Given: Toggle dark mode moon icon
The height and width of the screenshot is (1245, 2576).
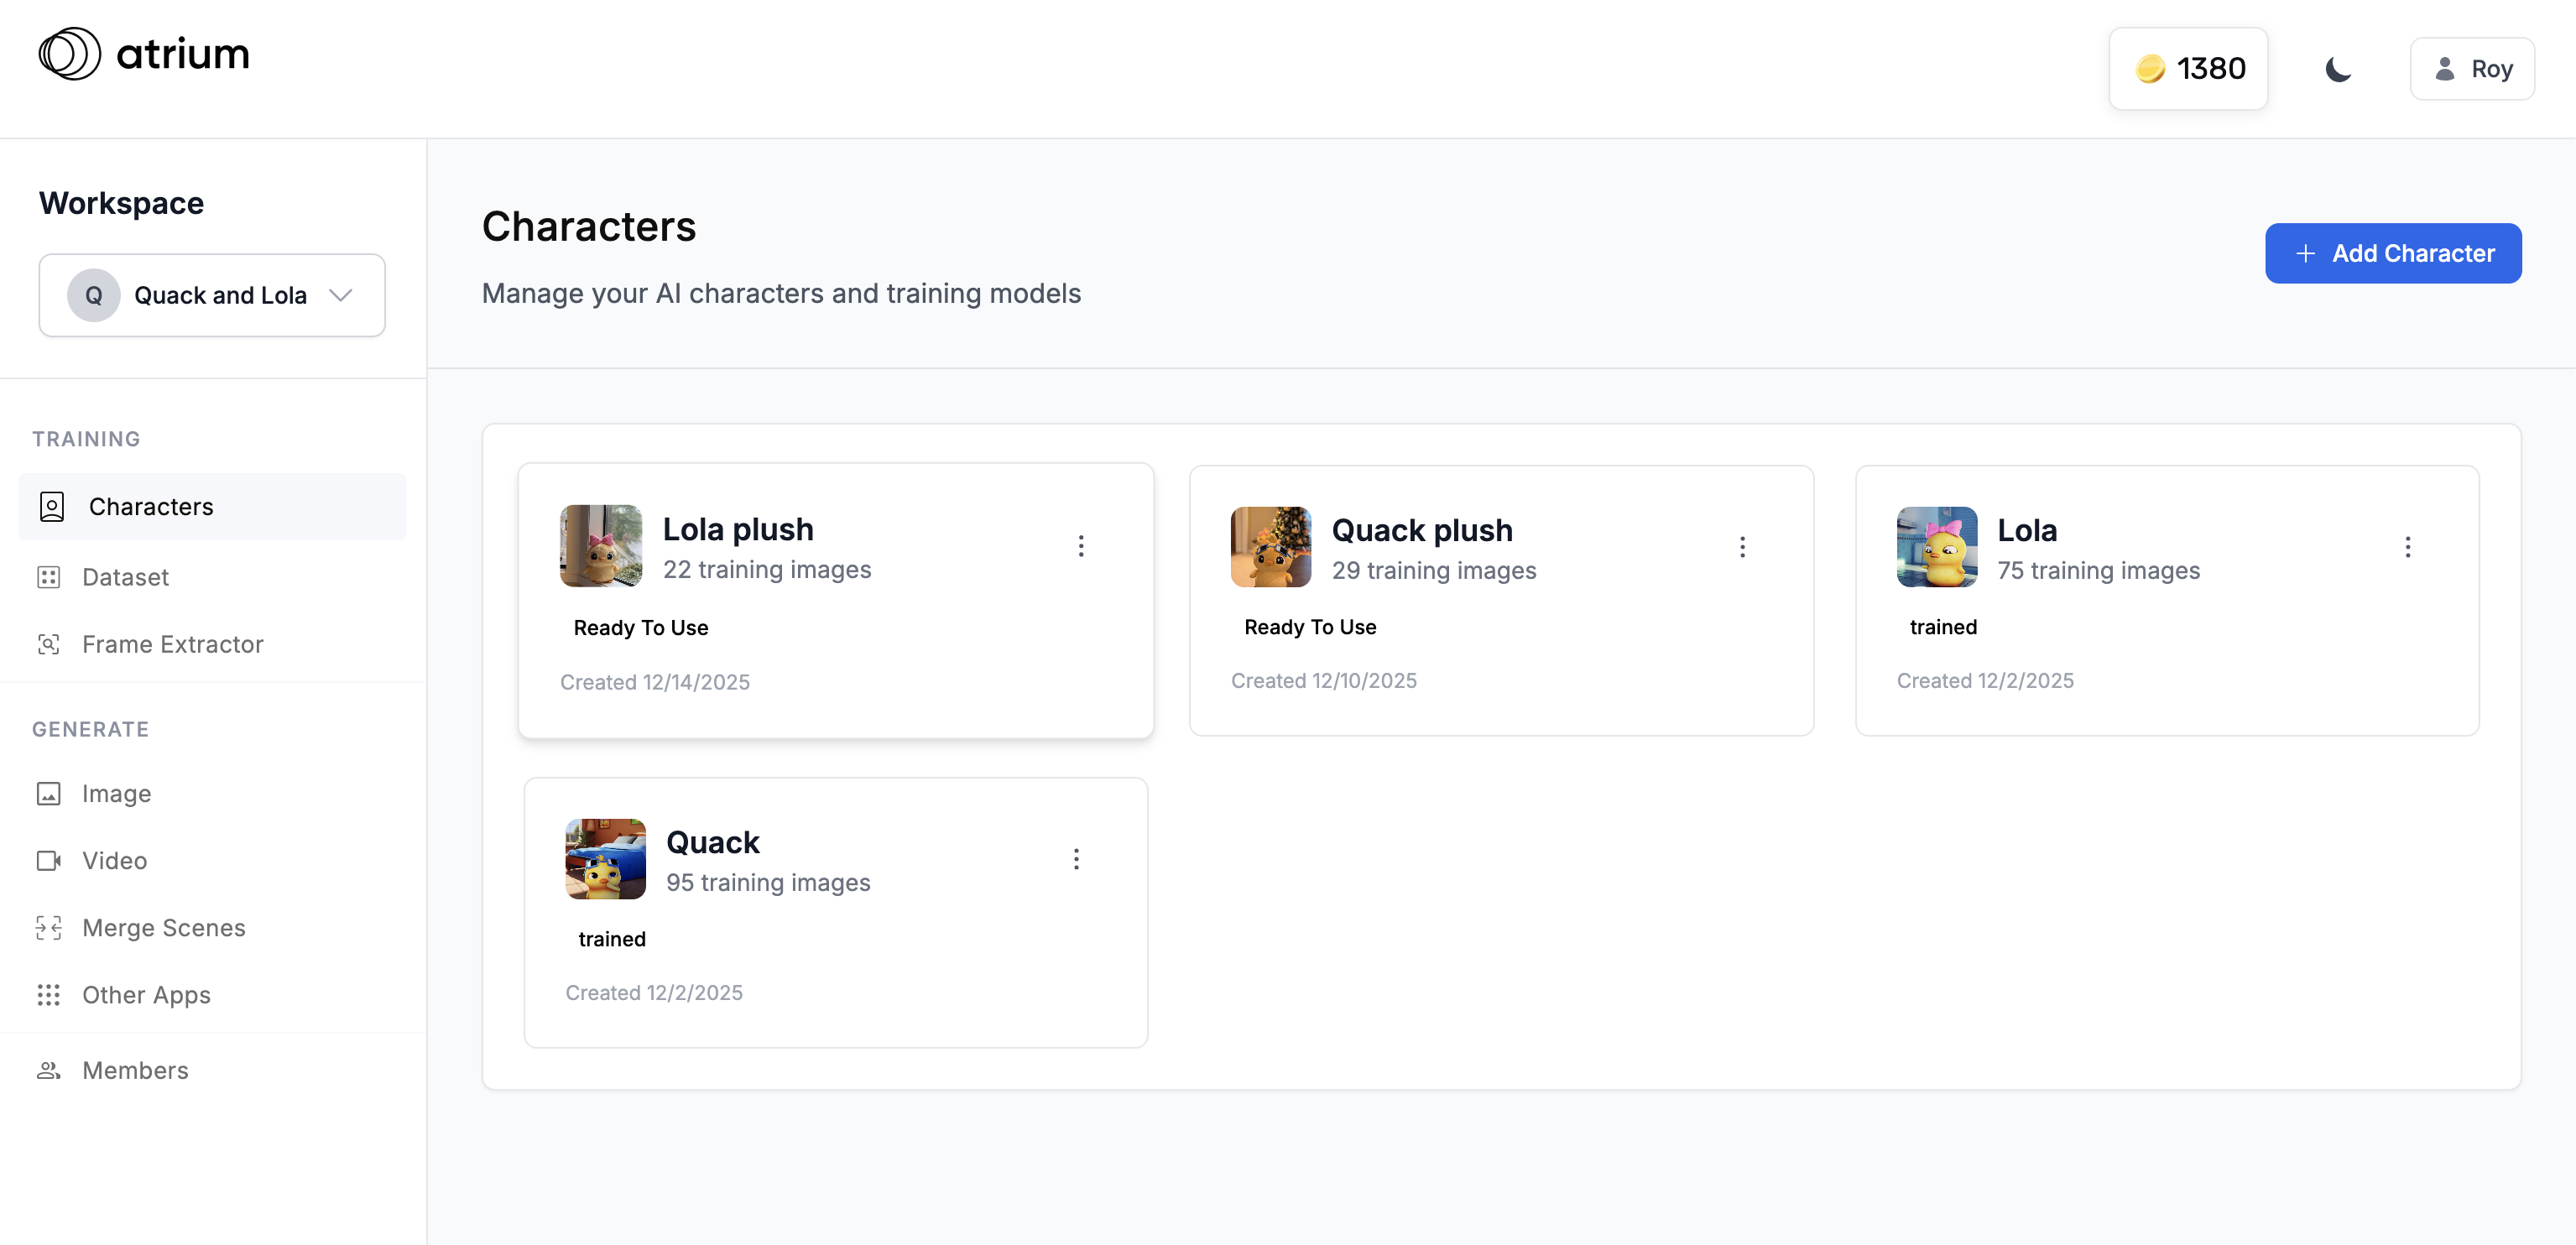Looking at the screenshot, I should point(2337,69).
